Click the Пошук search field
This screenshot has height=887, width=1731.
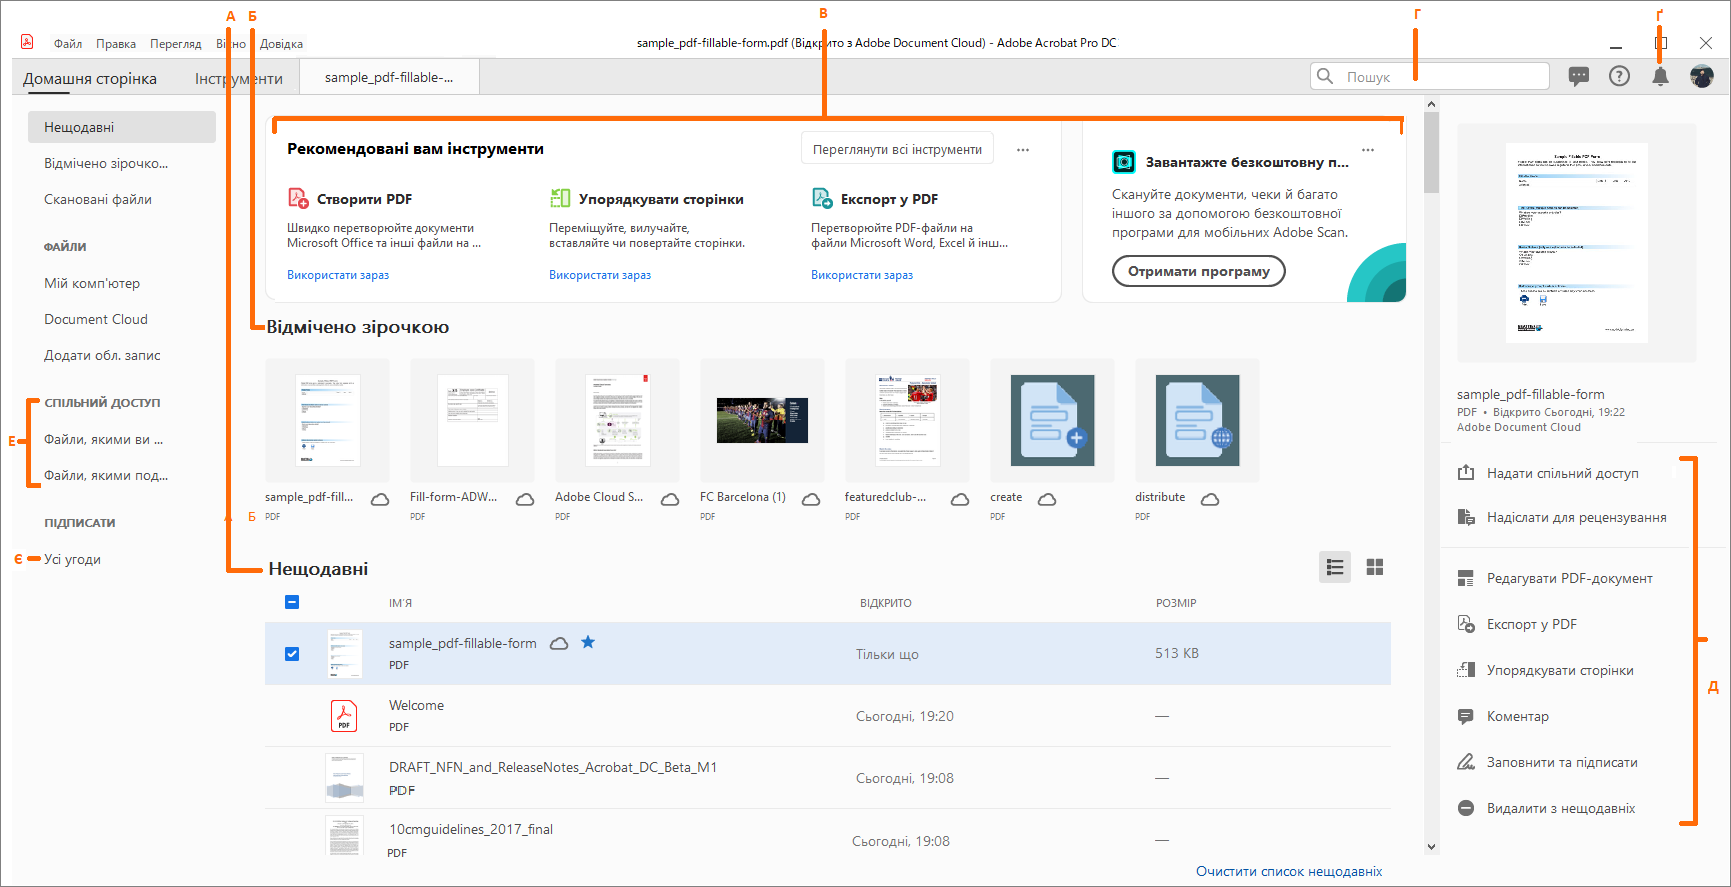coord(1430,76)
